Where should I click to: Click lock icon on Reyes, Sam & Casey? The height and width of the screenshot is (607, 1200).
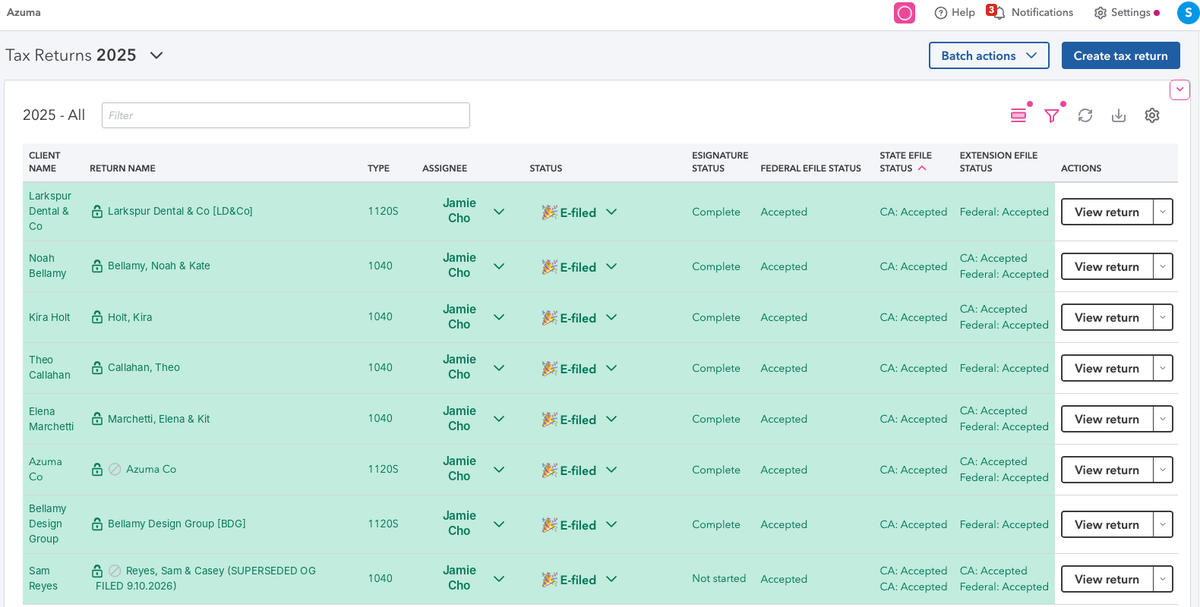coord(97,571)
